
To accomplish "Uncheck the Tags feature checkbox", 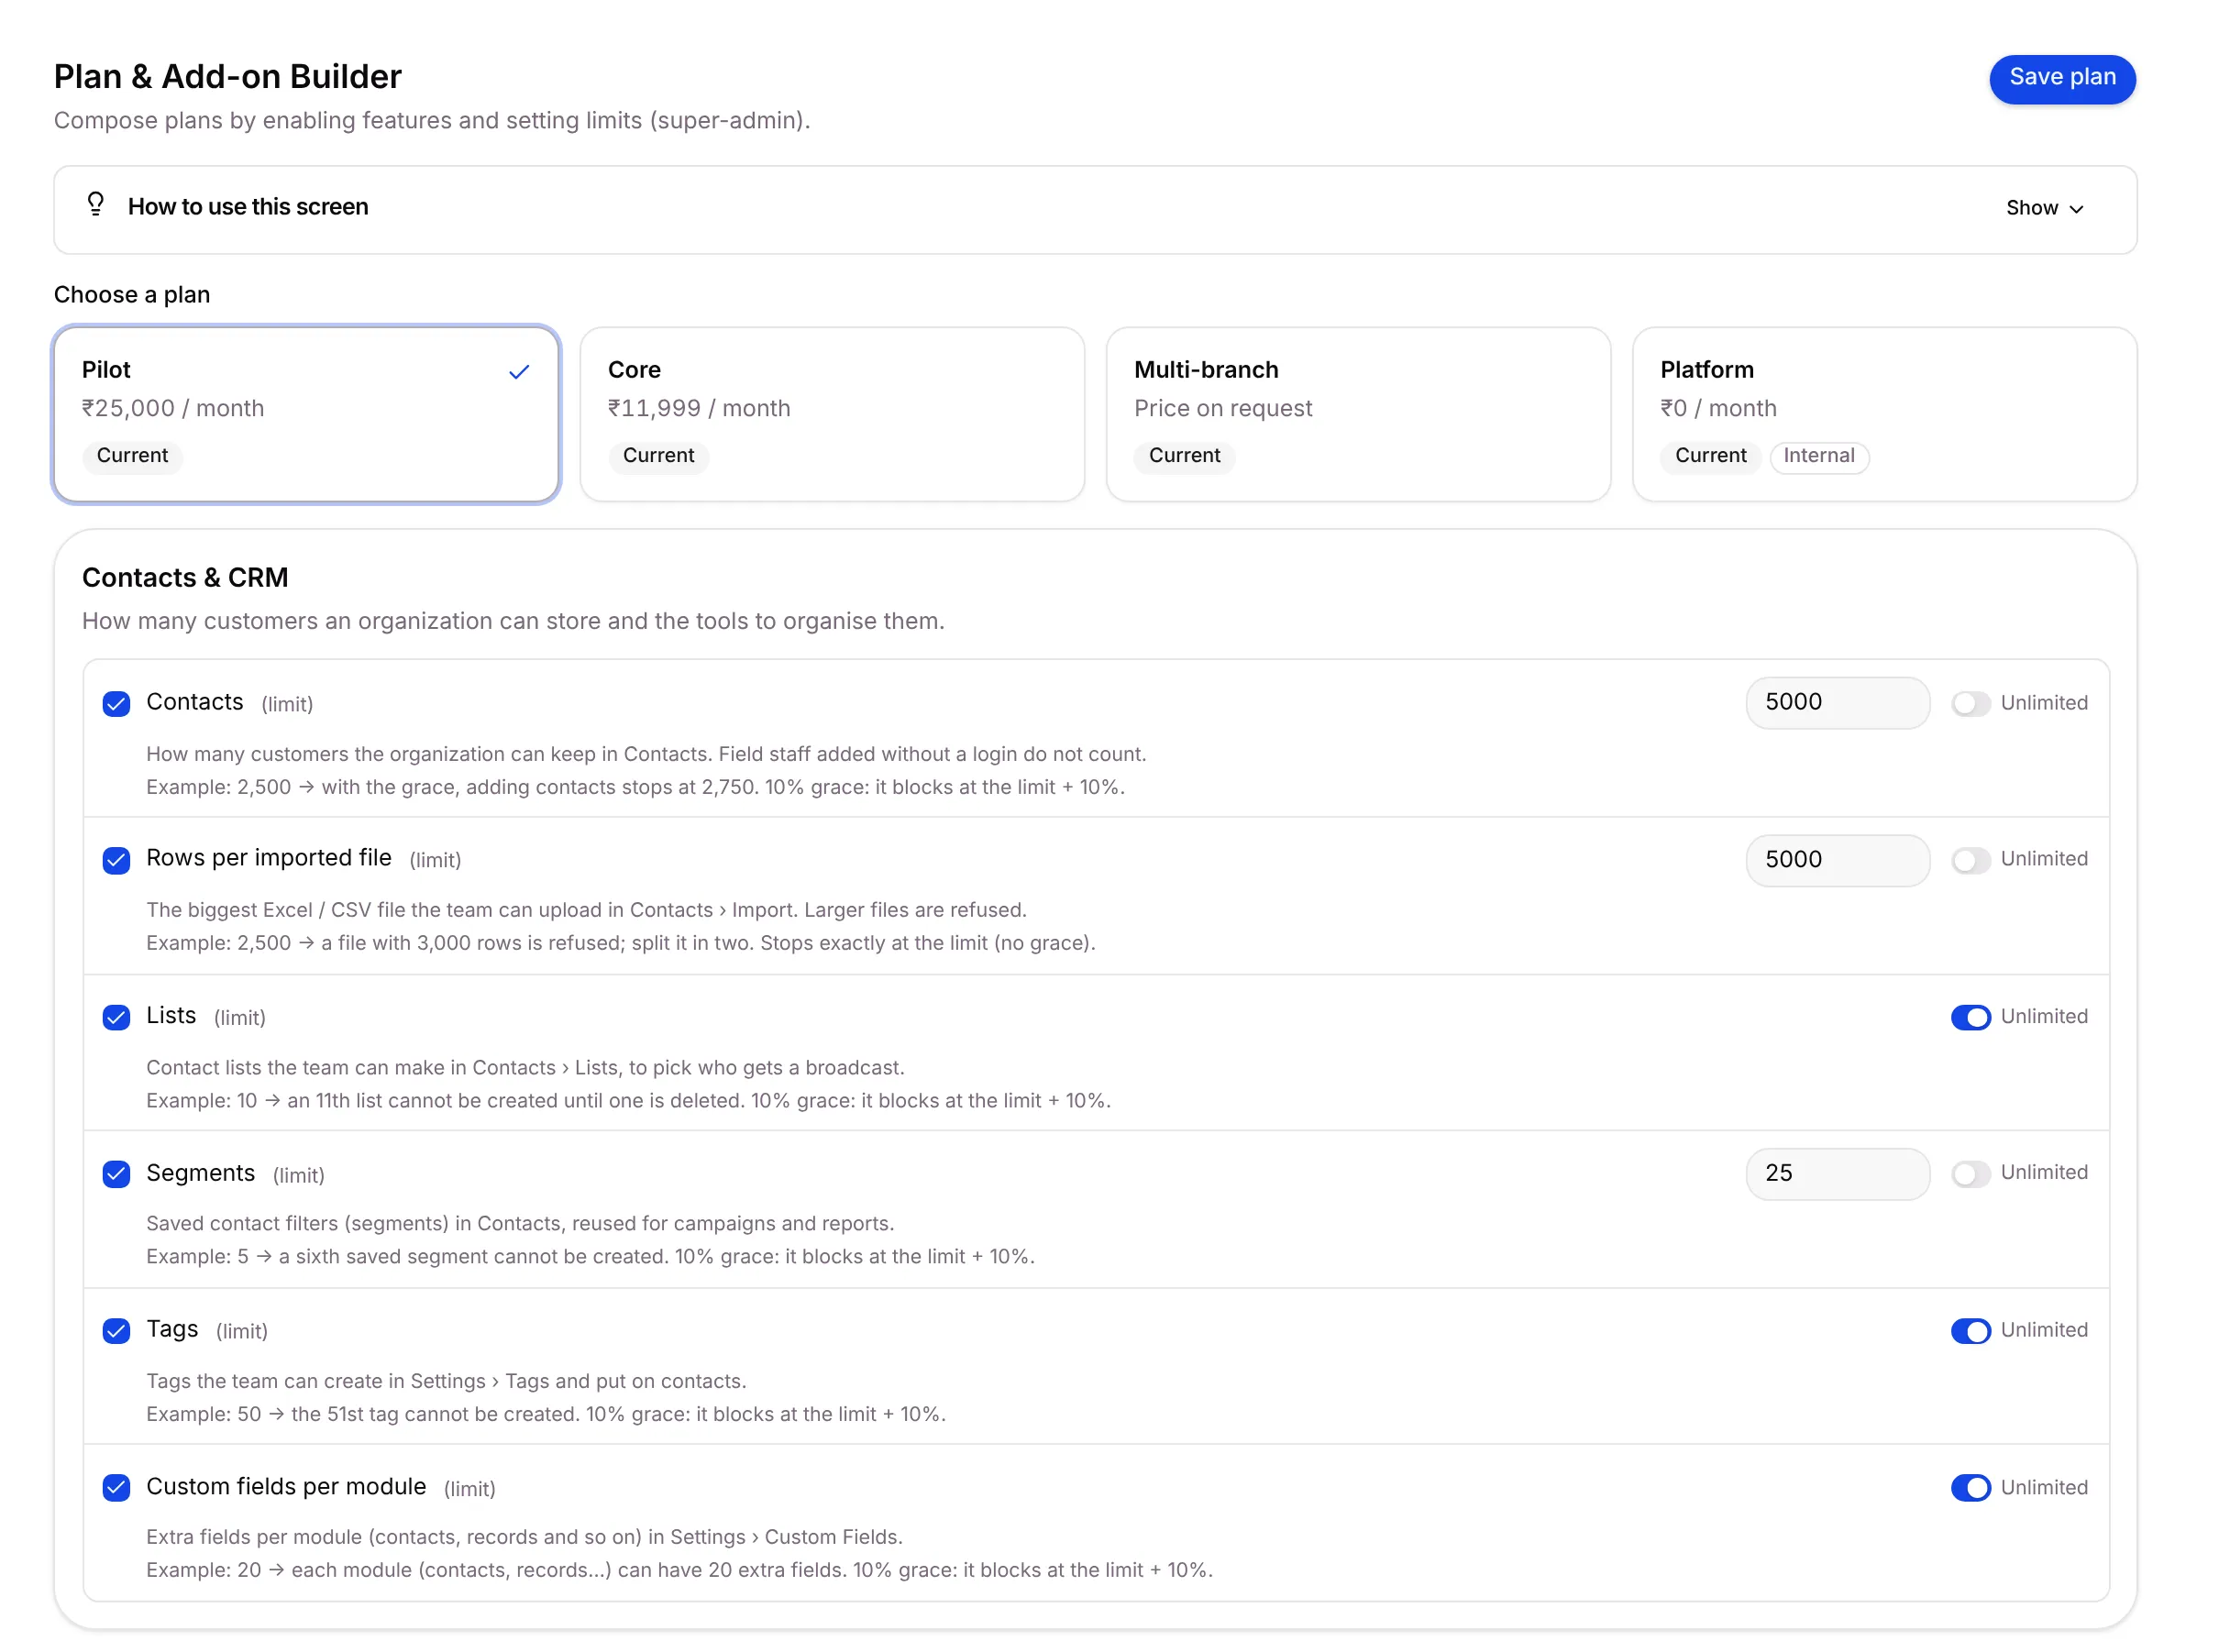I will pyautogui.click(x=116, y=1330).
